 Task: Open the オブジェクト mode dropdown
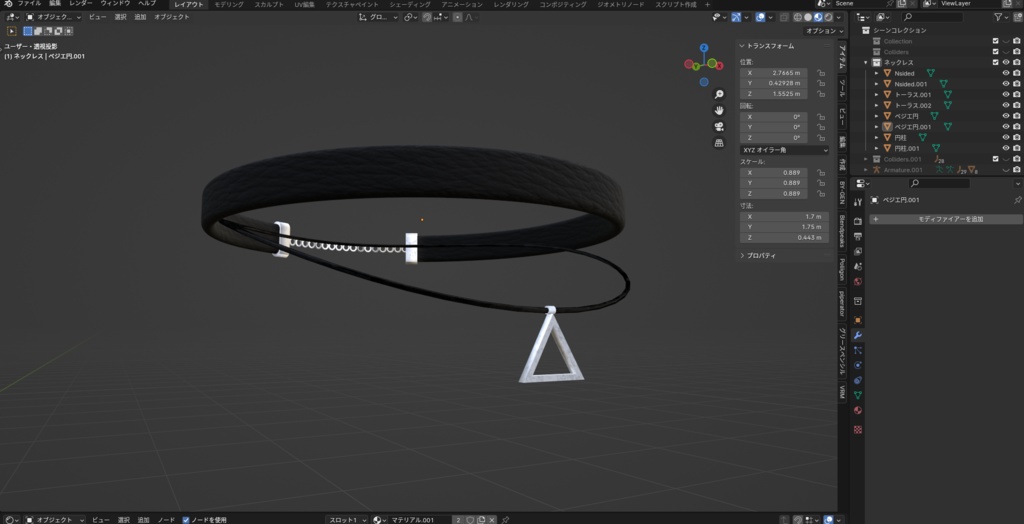coord(54,17)
